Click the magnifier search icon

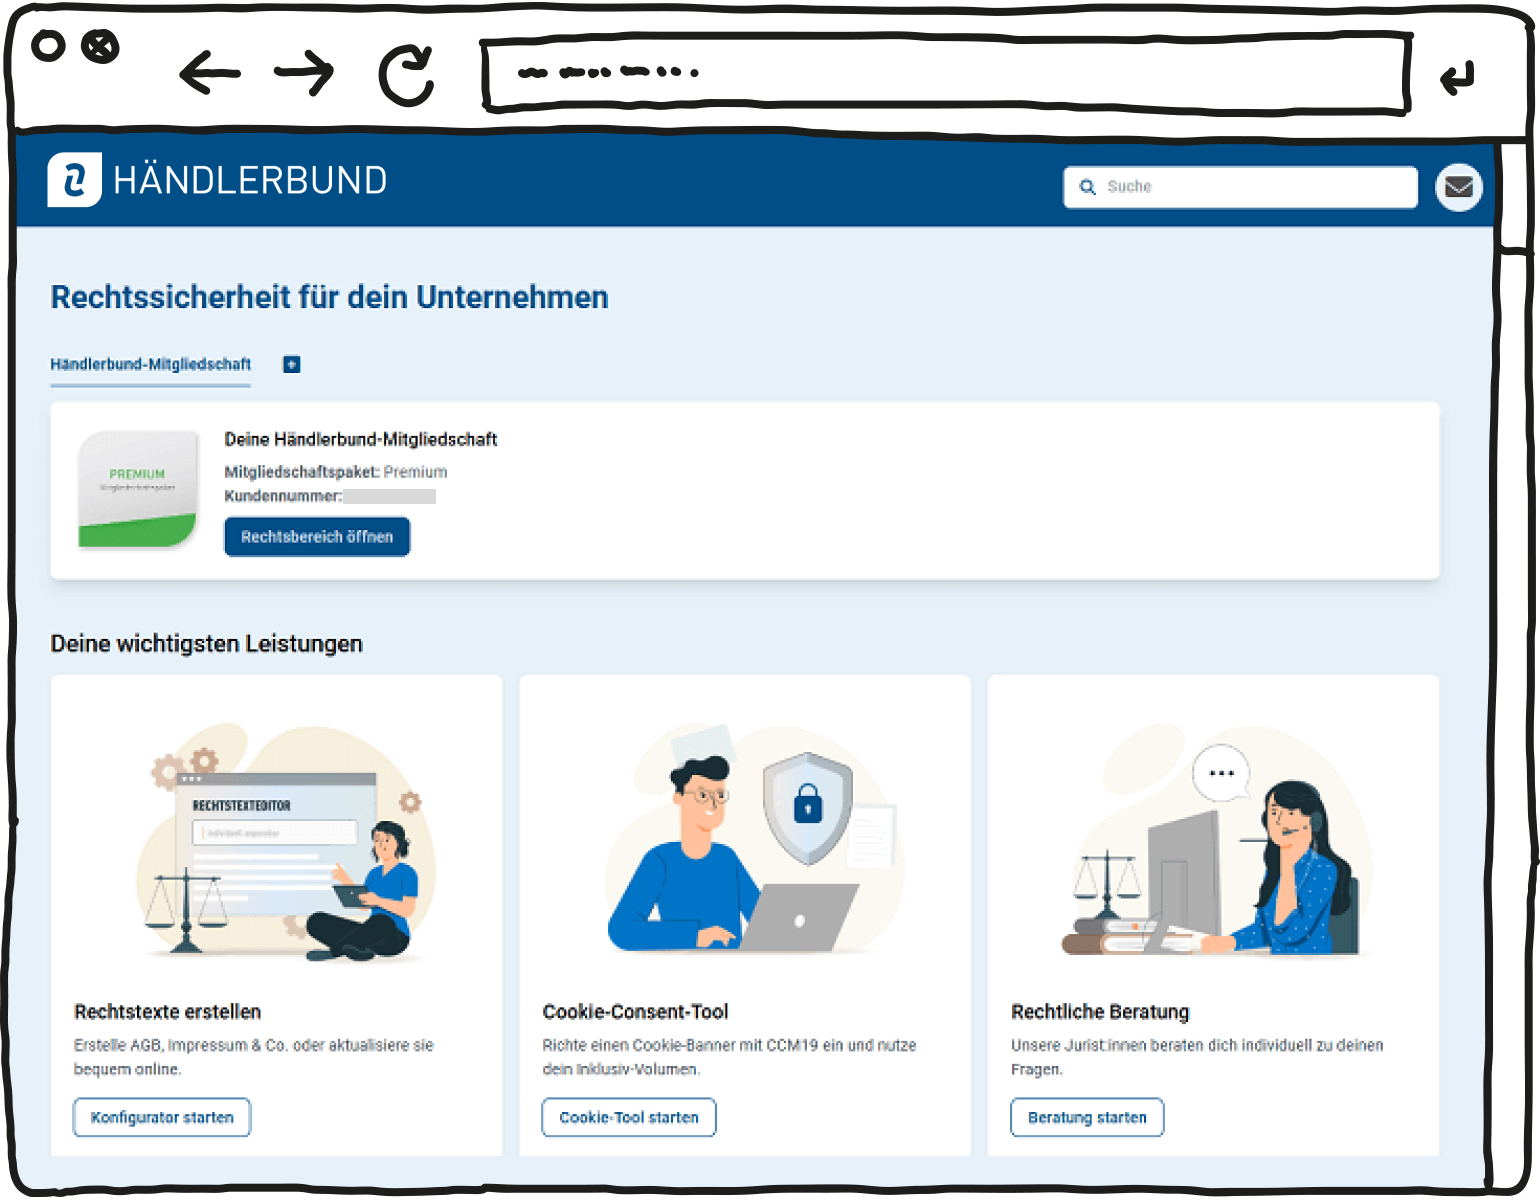click(1088, 187)
